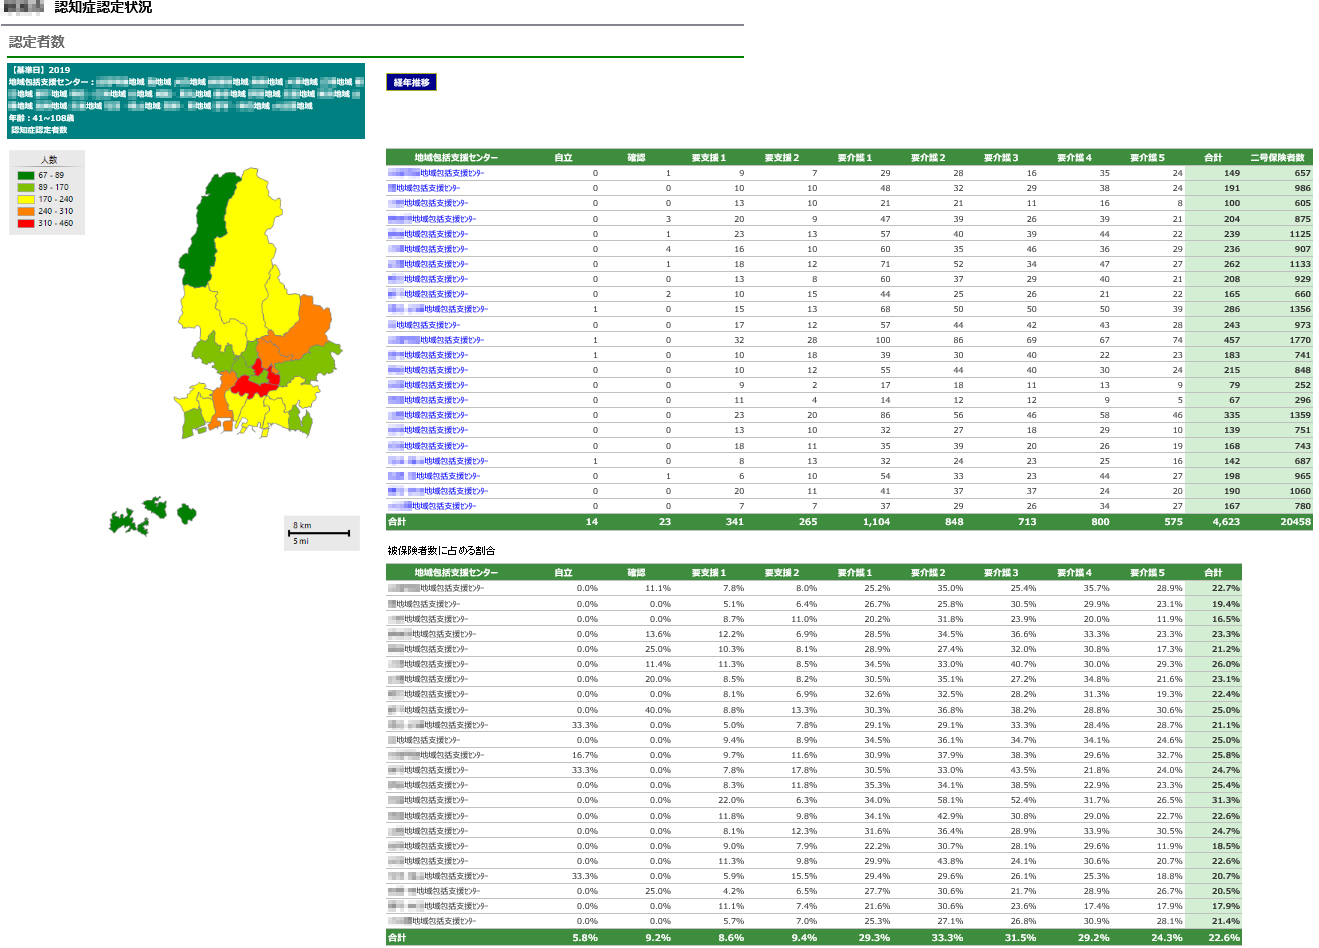Viewport: 1319px width, 948px height.
Task: Click the large orange northeastern map region
Action: pyautogui.click(x=308, y=328)
